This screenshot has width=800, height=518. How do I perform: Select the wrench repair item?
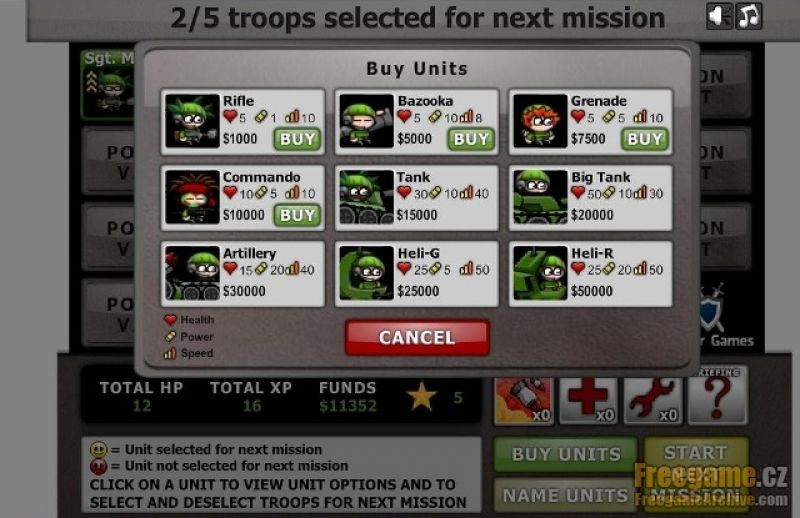click(653, 401)
